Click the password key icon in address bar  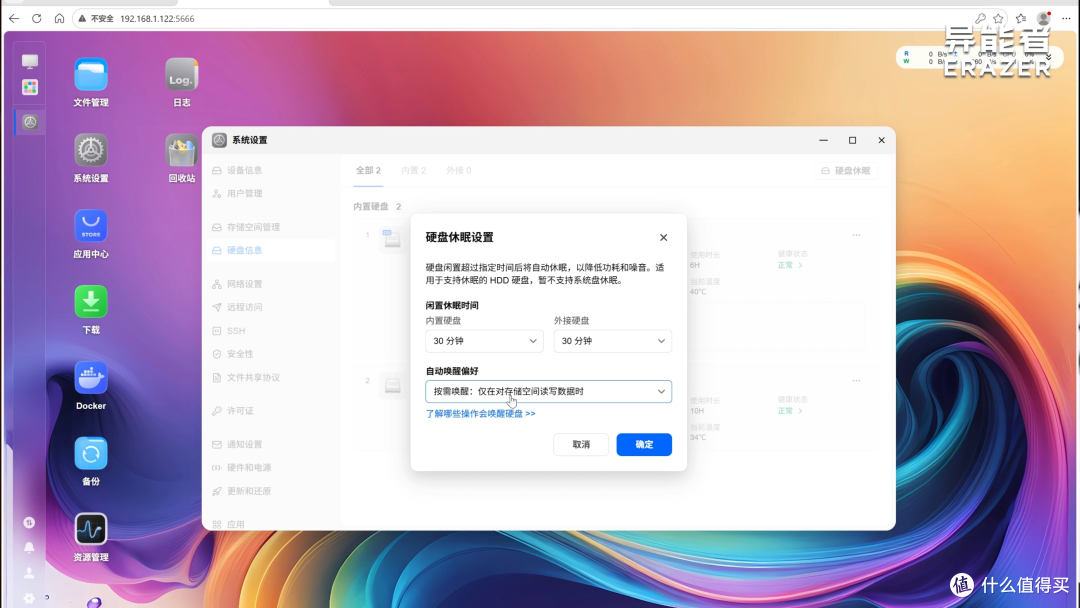pyautogui.click(x=980, y=19)
